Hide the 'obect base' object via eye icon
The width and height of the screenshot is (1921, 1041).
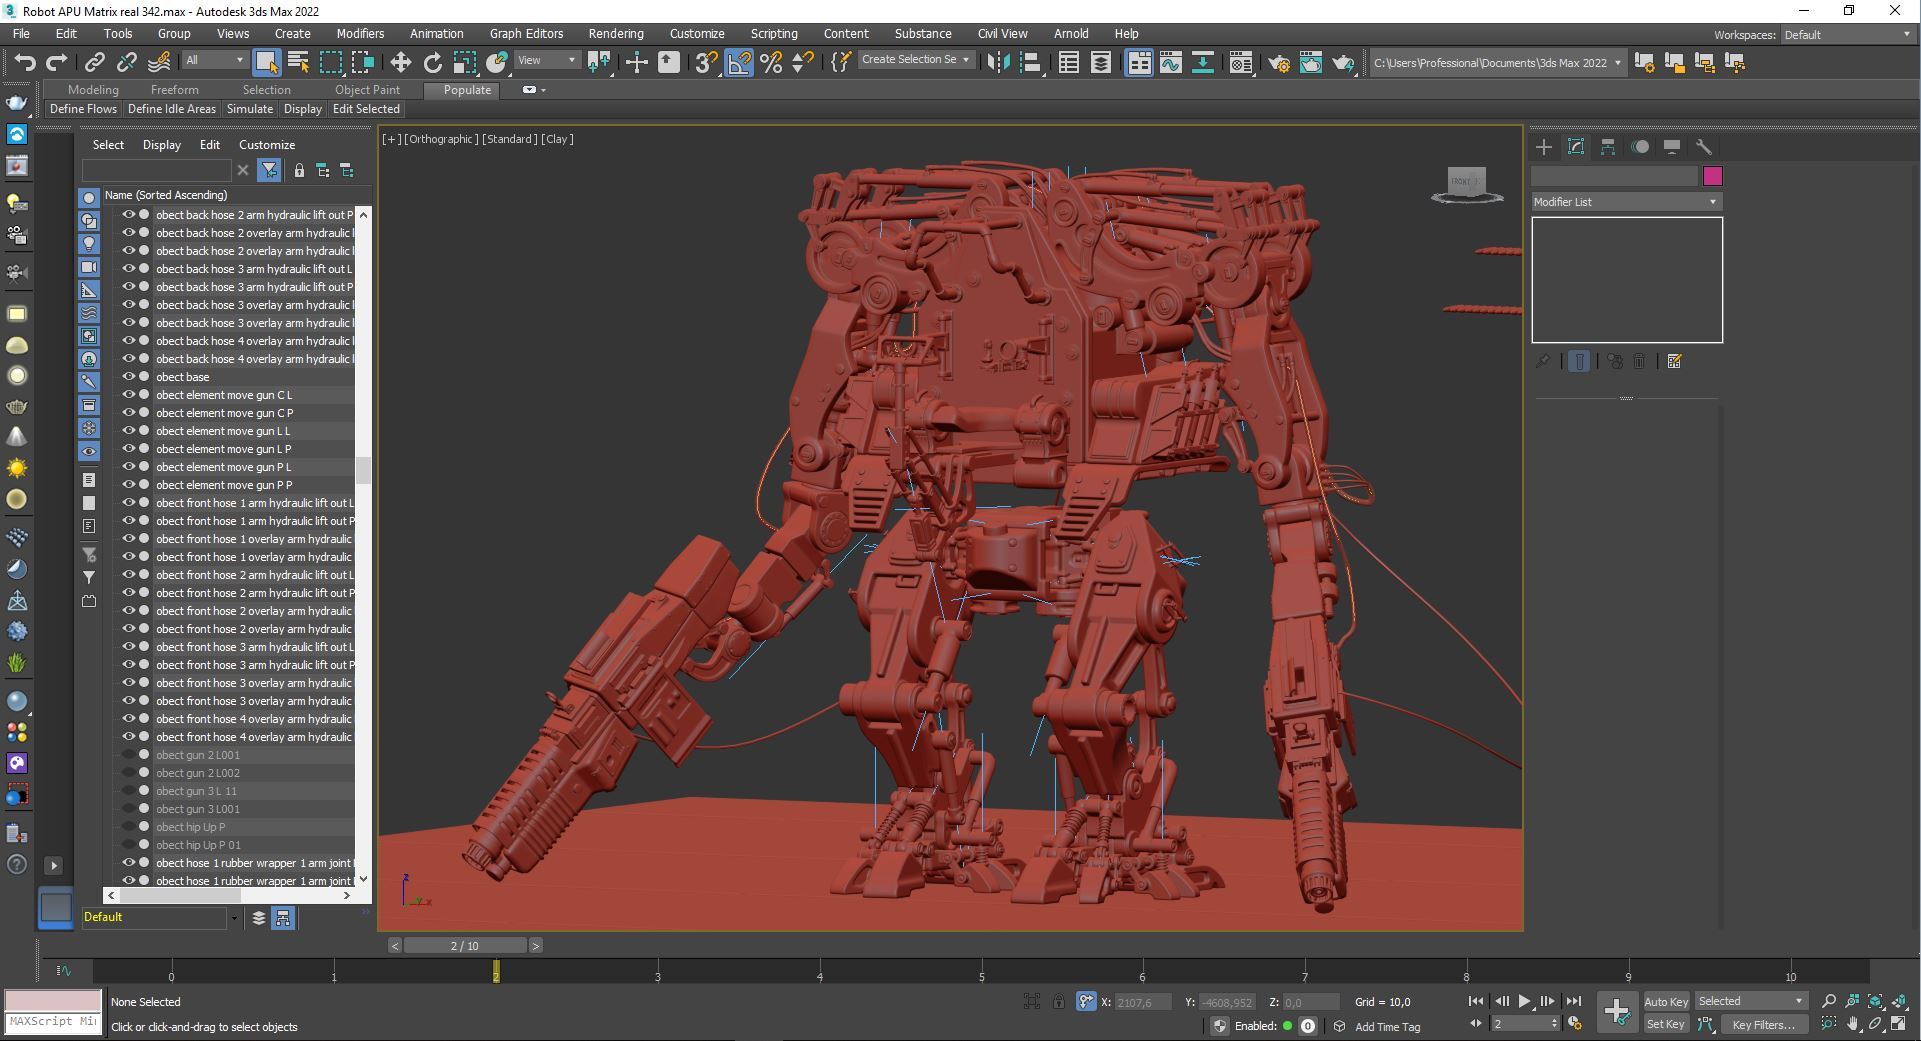pos(128,377)
